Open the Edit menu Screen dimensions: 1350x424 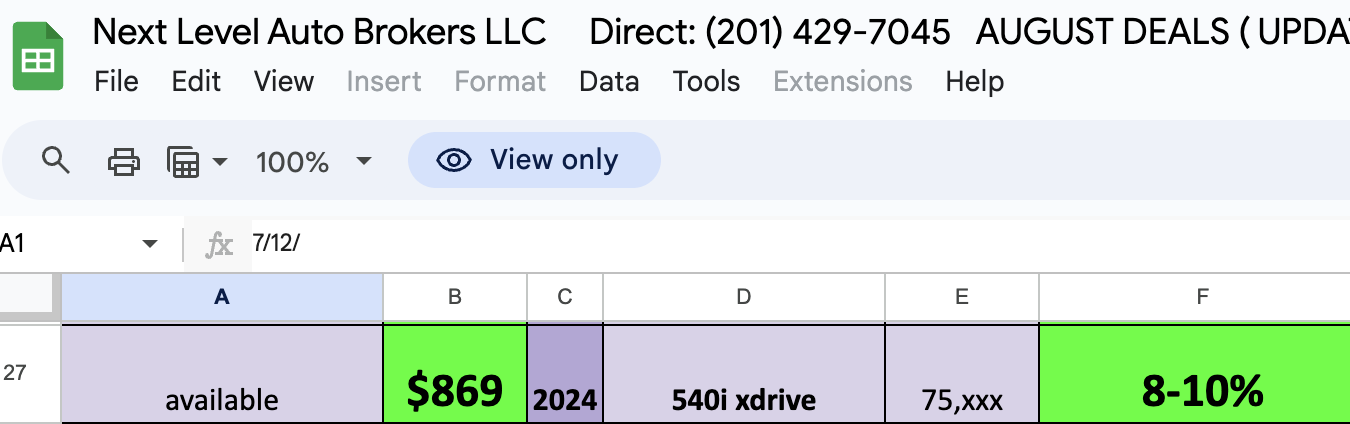click(x=196, y=81)
